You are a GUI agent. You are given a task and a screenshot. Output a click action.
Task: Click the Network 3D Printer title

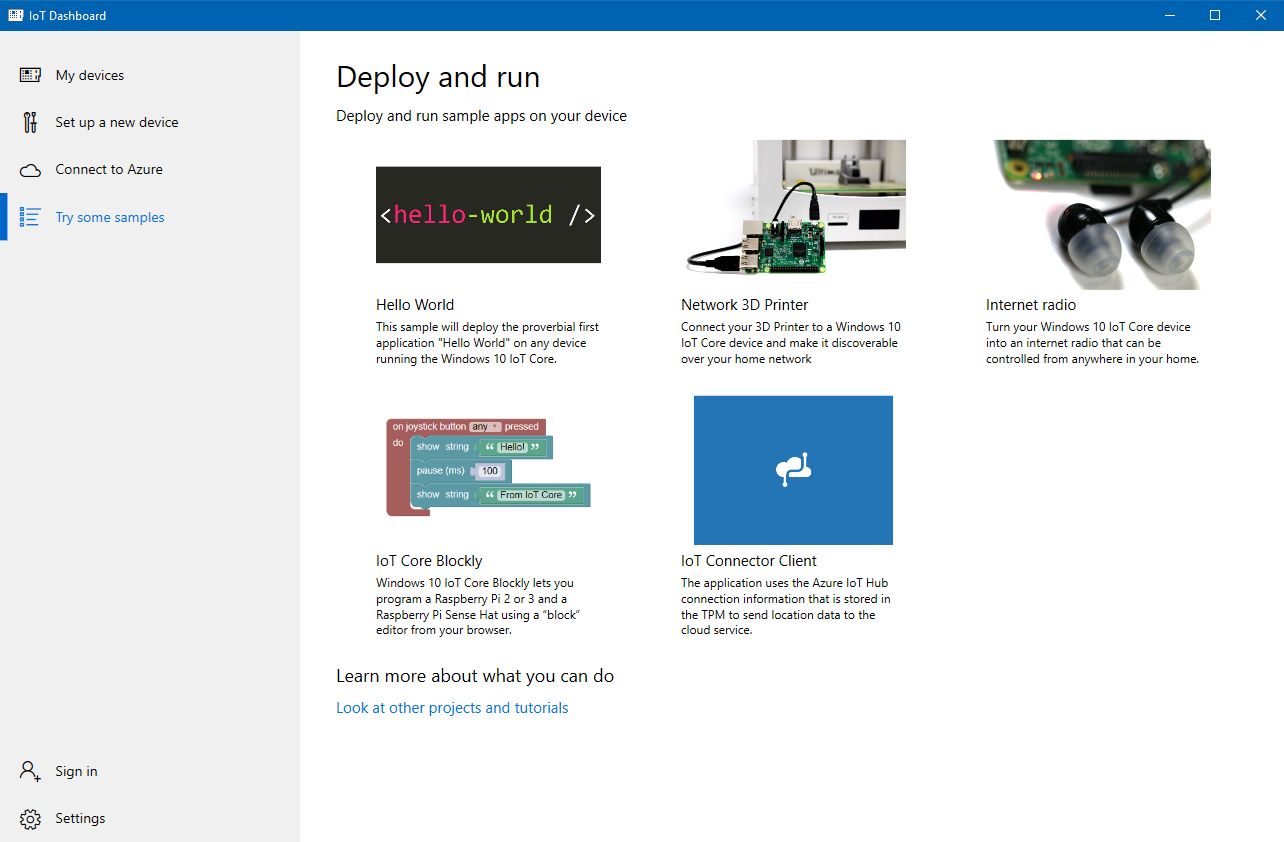pyautogui.click(x=745, y=305)
